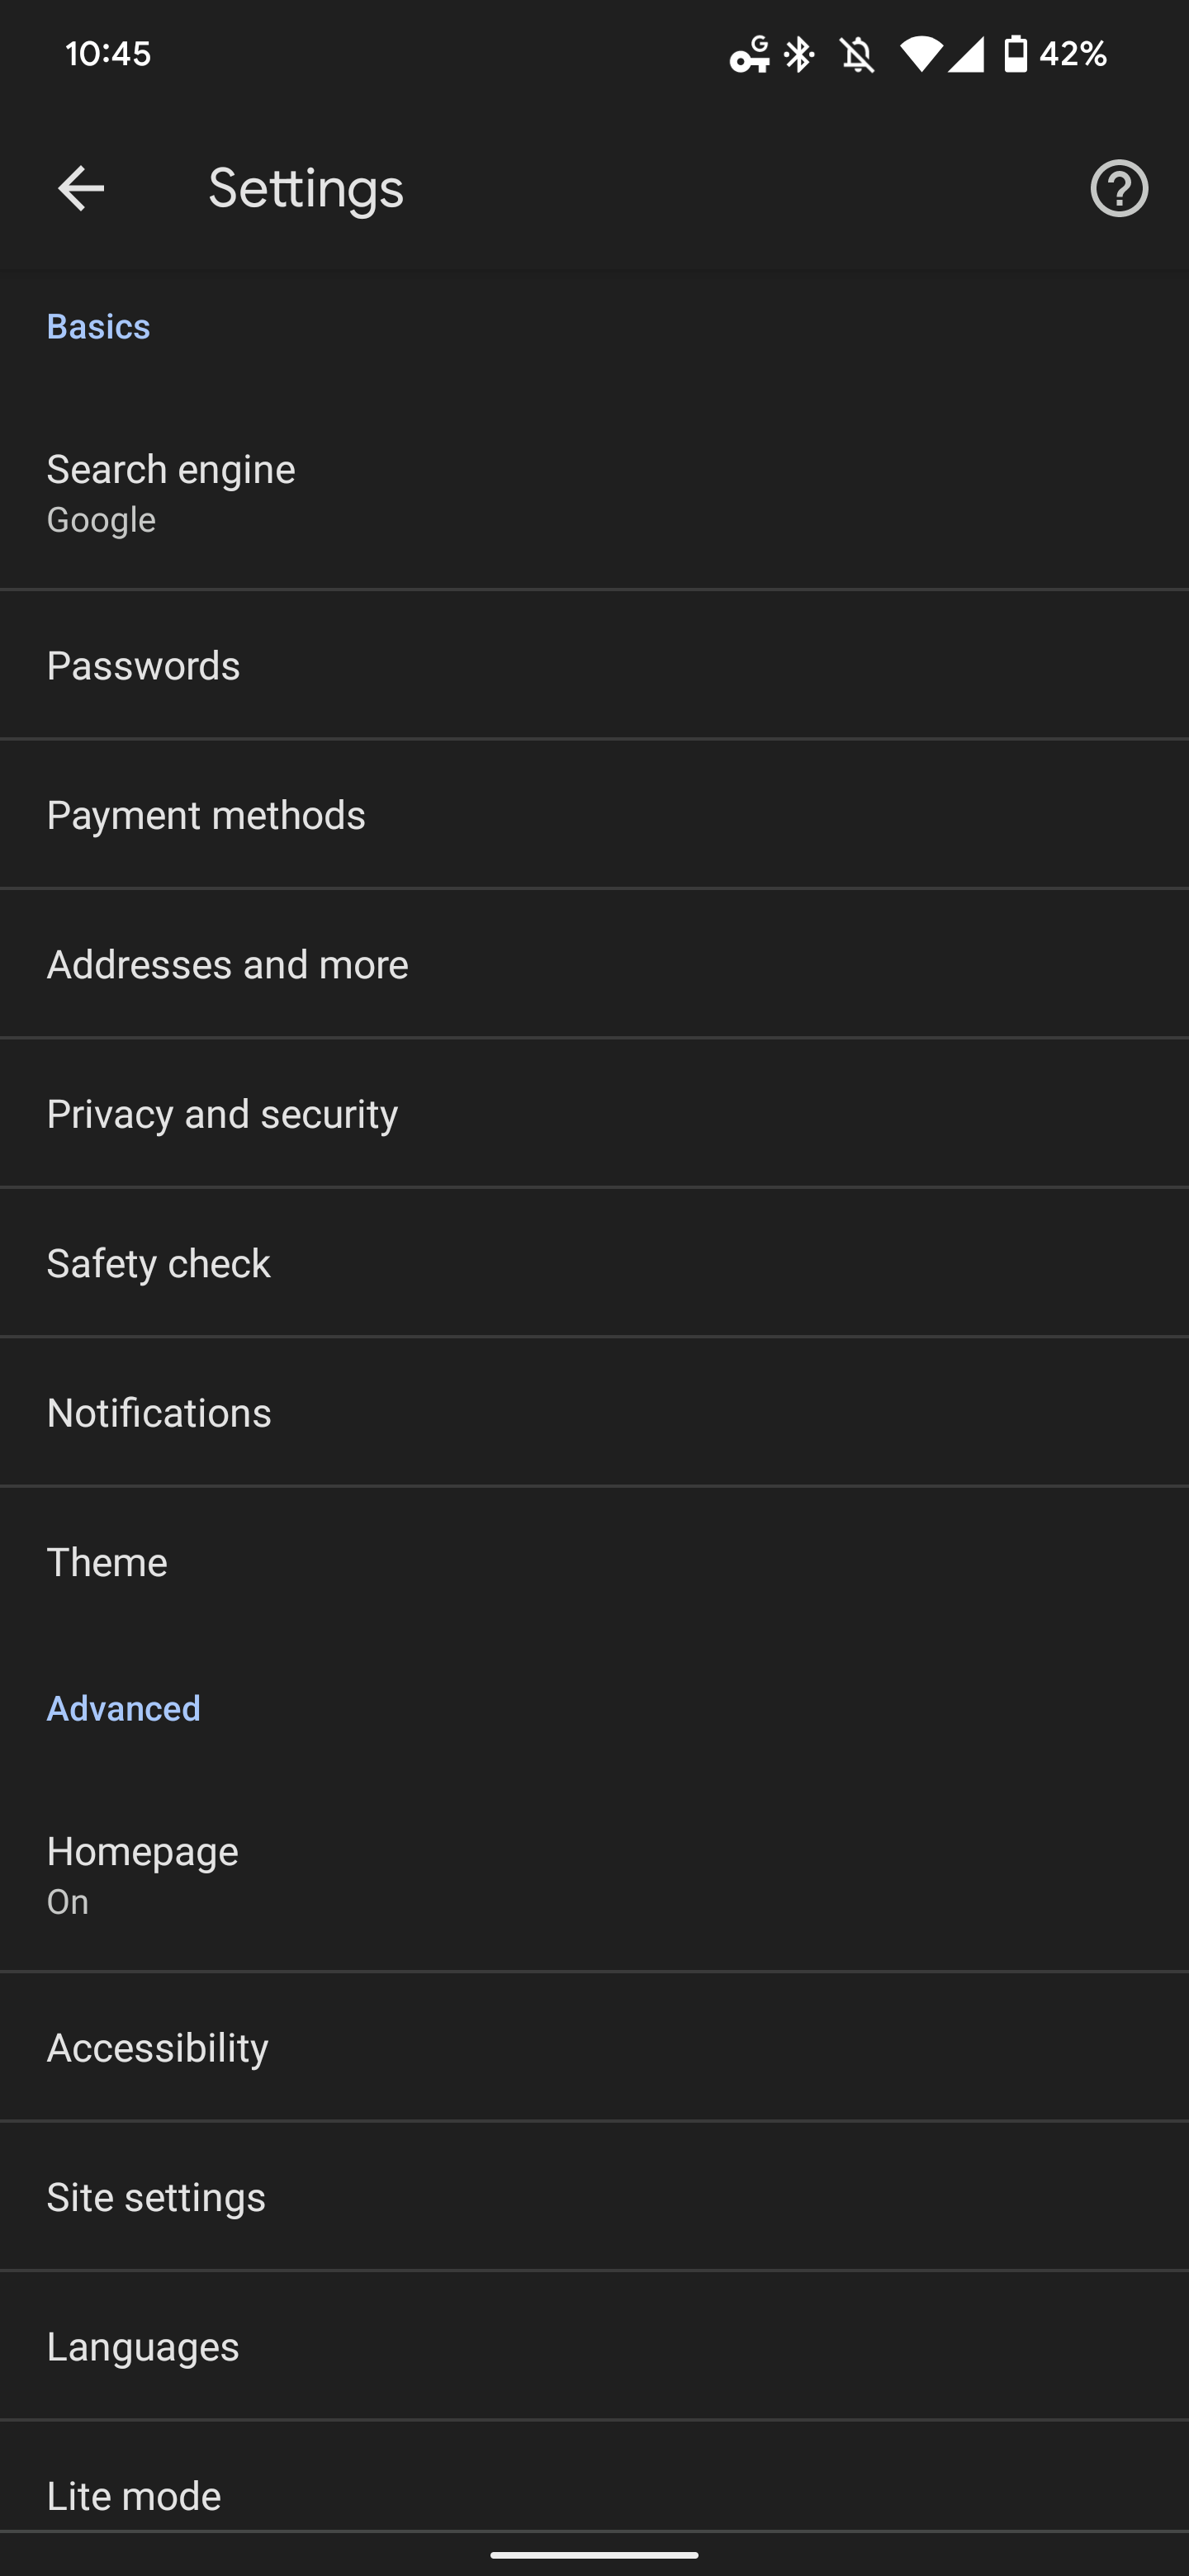Choose the Theme option
Image resolution: width=1189 pixels, height=2576 pixels.
[594, 1562]
